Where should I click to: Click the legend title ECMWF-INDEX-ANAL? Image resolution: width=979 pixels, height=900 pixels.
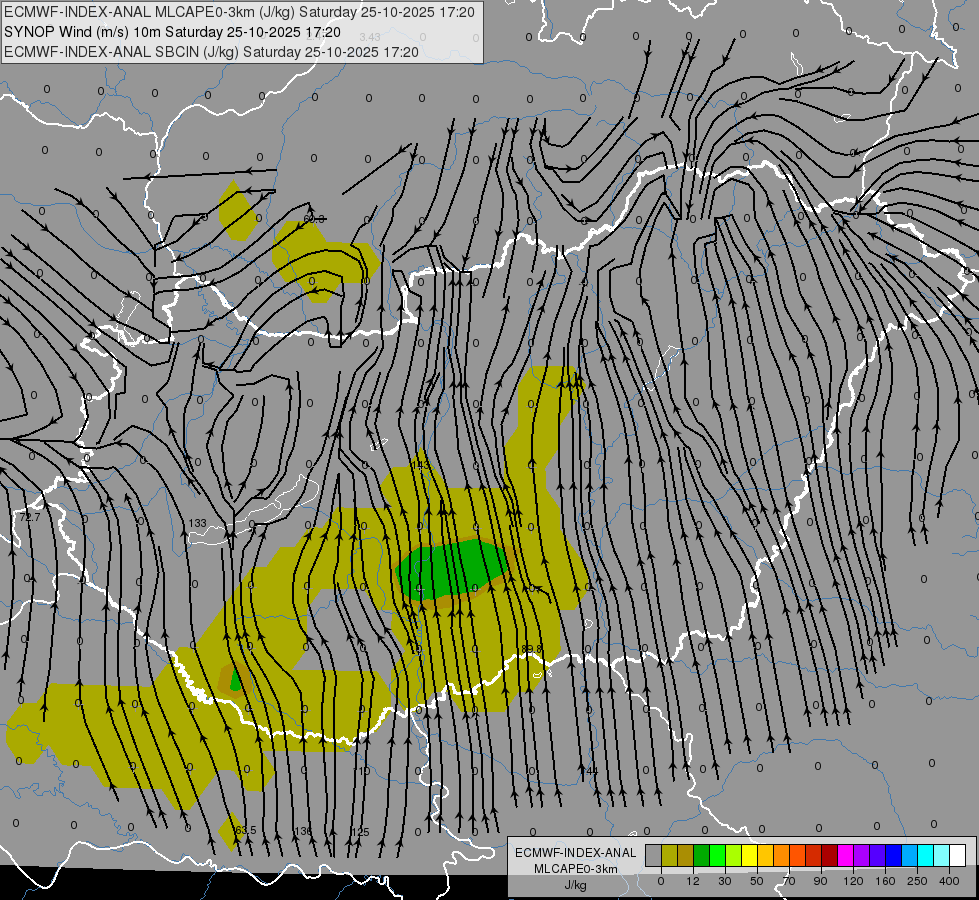tap(576, 853)
